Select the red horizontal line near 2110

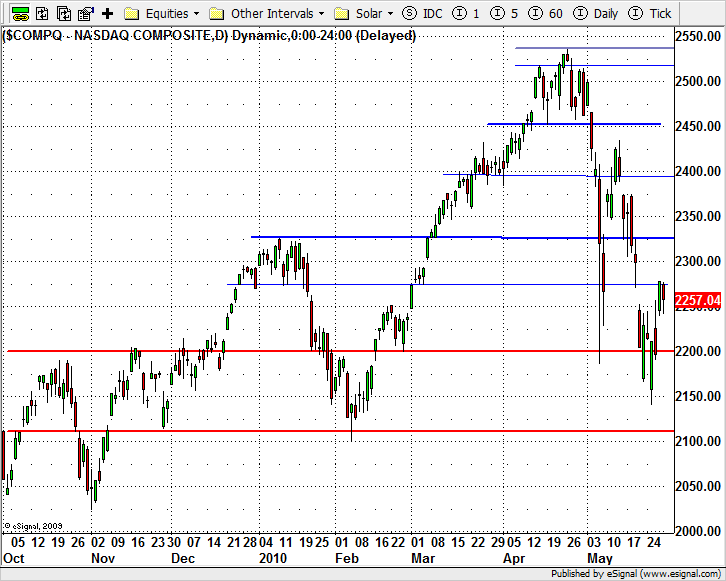pyautogui.click(x=340, y=431)
